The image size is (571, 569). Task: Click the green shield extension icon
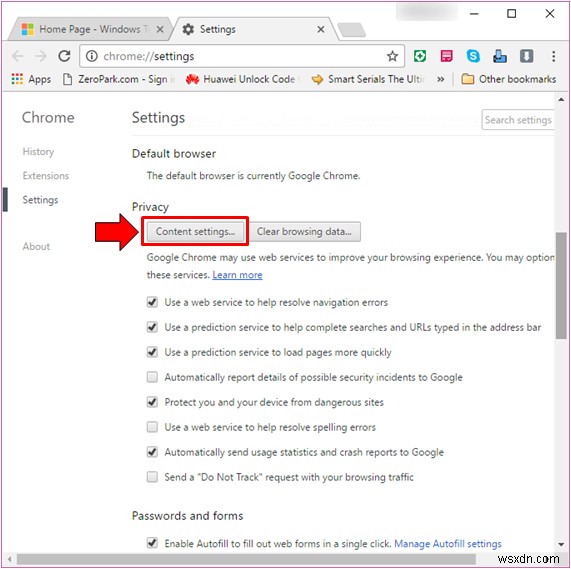pyautogui.click(x=420, y=56)
